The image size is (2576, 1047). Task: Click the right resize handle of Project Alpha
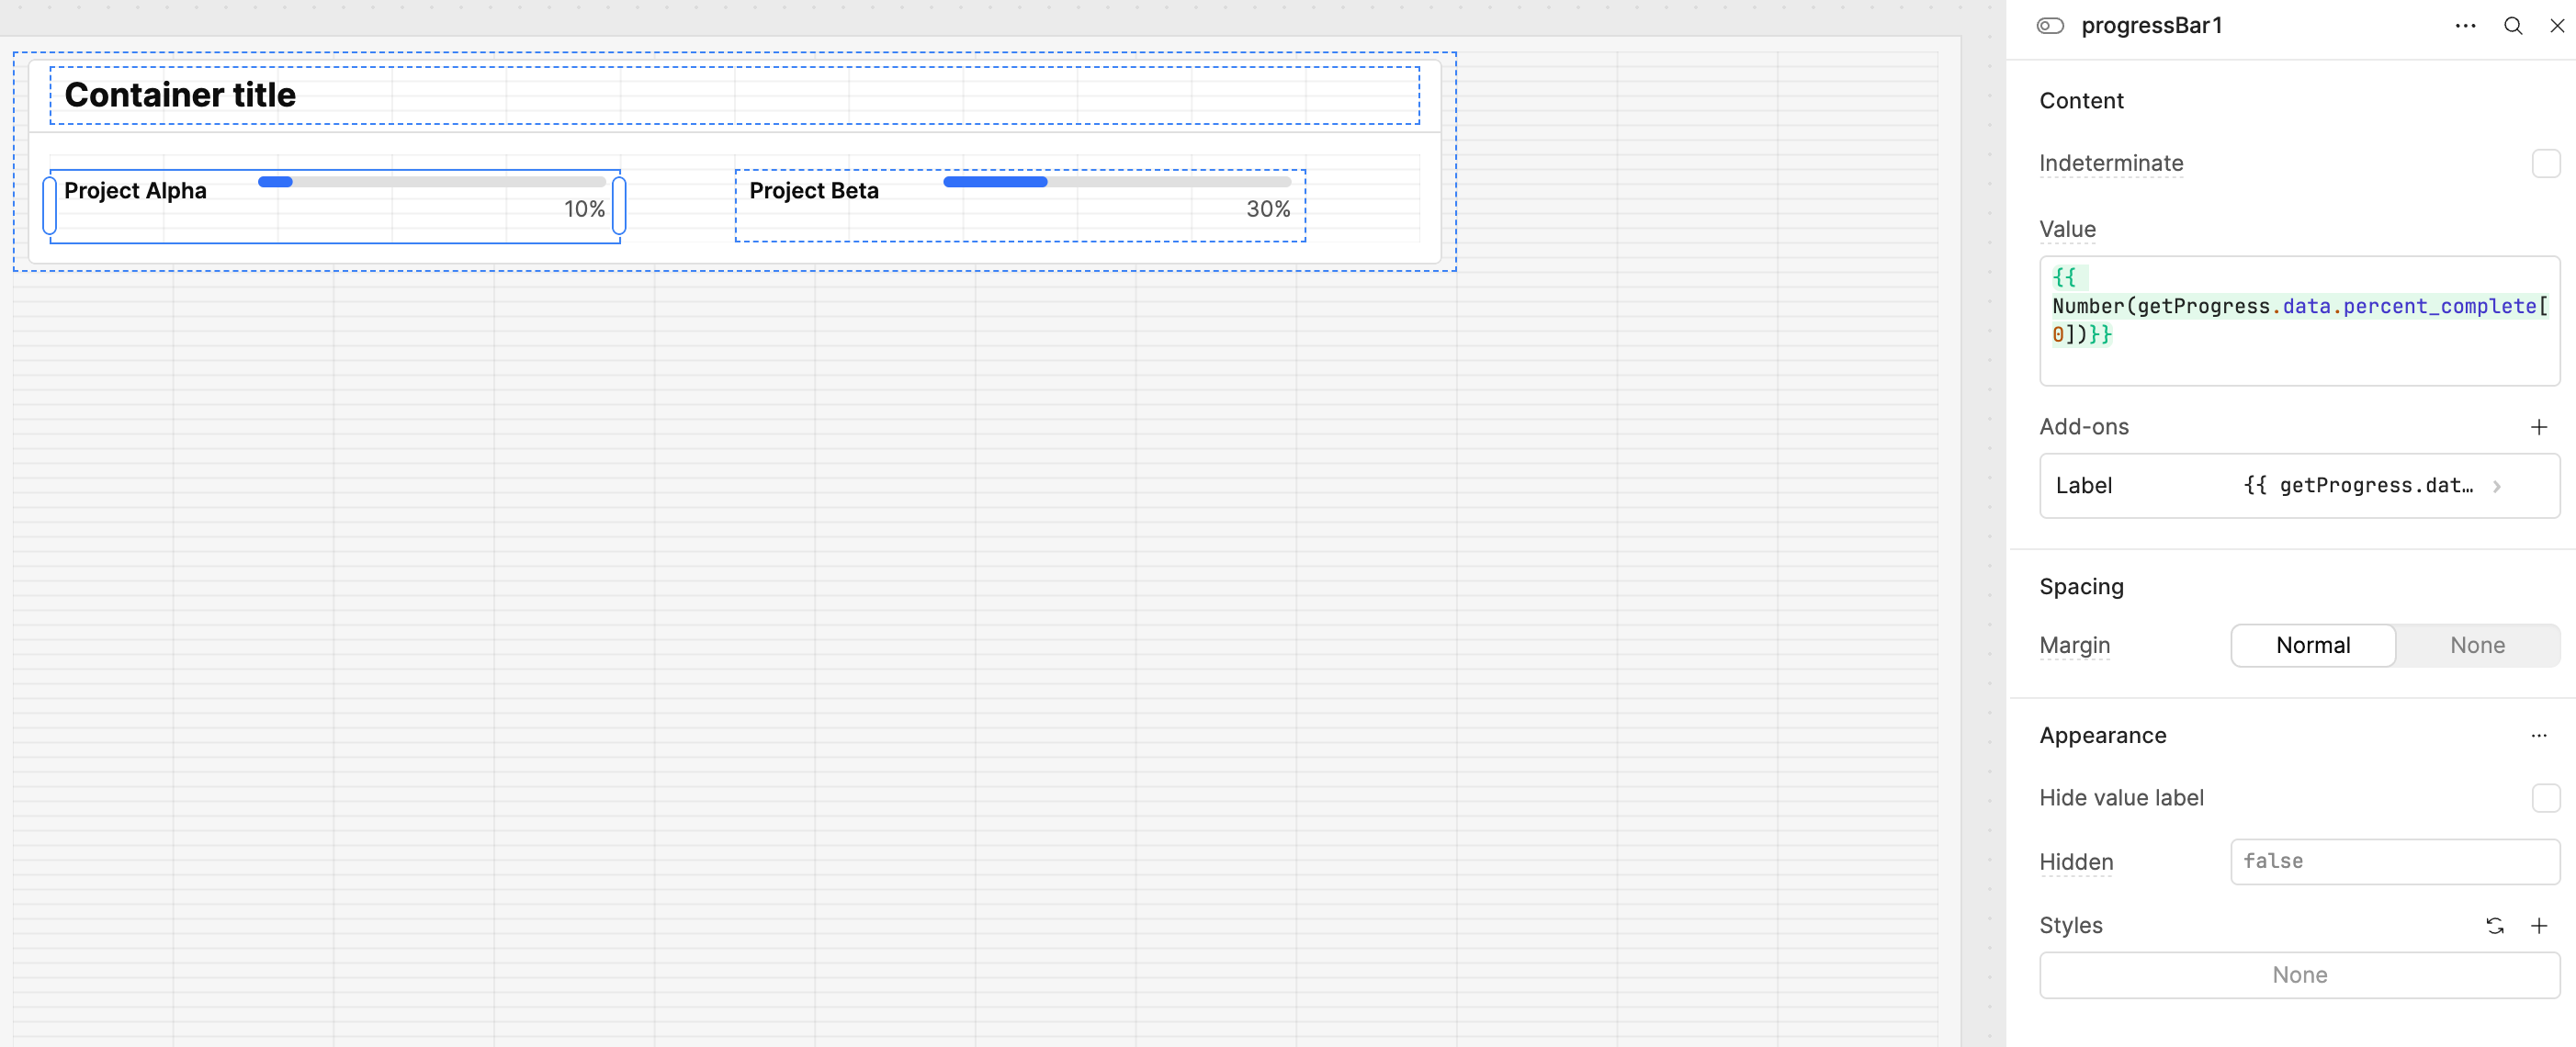[619, 205]
